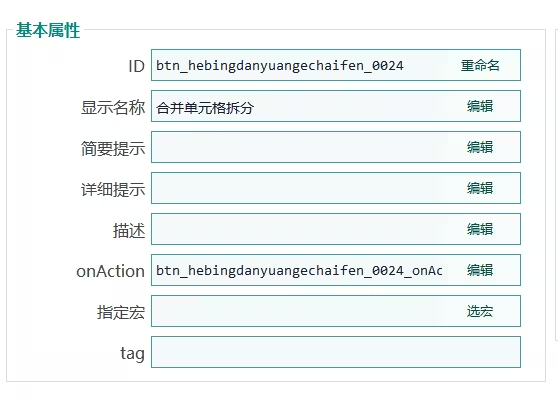Click the empty 简要提示 input box
The image size is (558, 401).
[299, 147]
